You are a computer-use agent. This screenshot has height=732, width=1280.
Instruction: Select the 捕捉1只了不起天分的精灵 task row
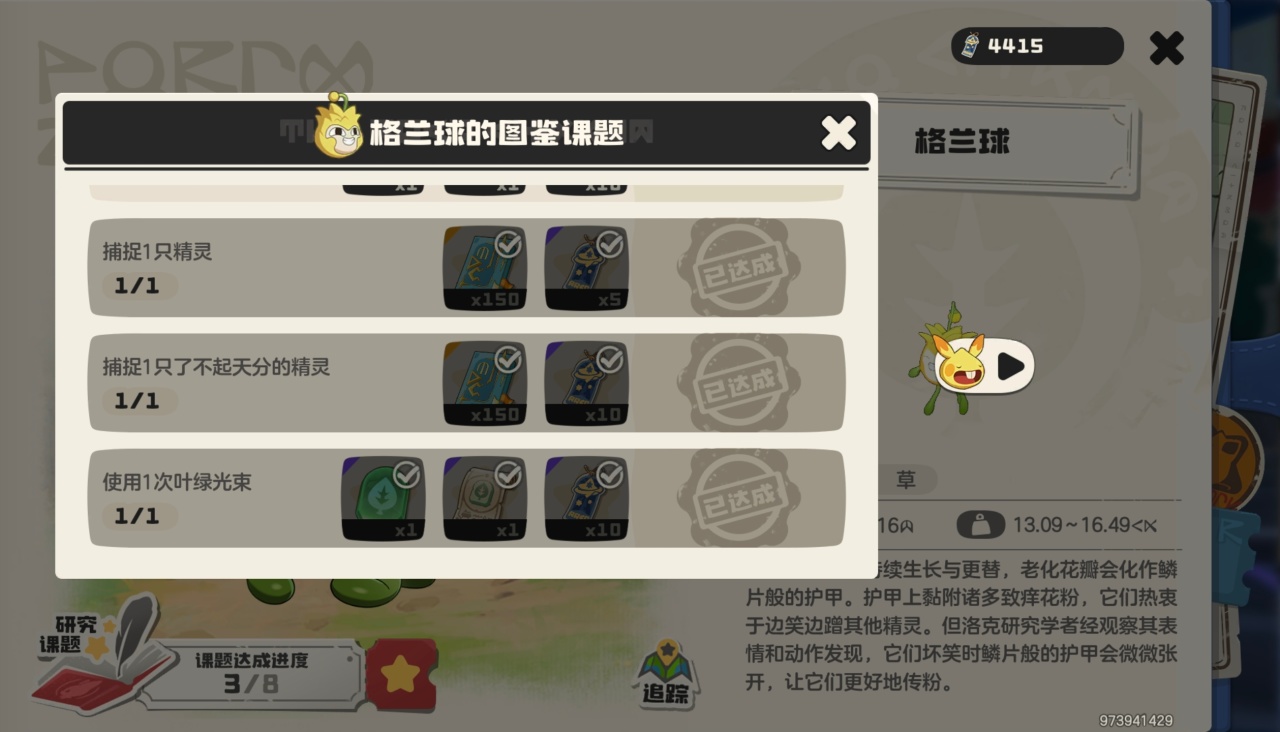467,383
